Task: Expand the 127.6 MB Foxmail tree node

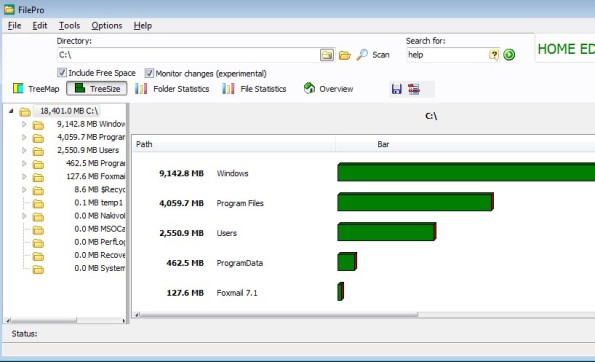Action: [x=24, y=176]
